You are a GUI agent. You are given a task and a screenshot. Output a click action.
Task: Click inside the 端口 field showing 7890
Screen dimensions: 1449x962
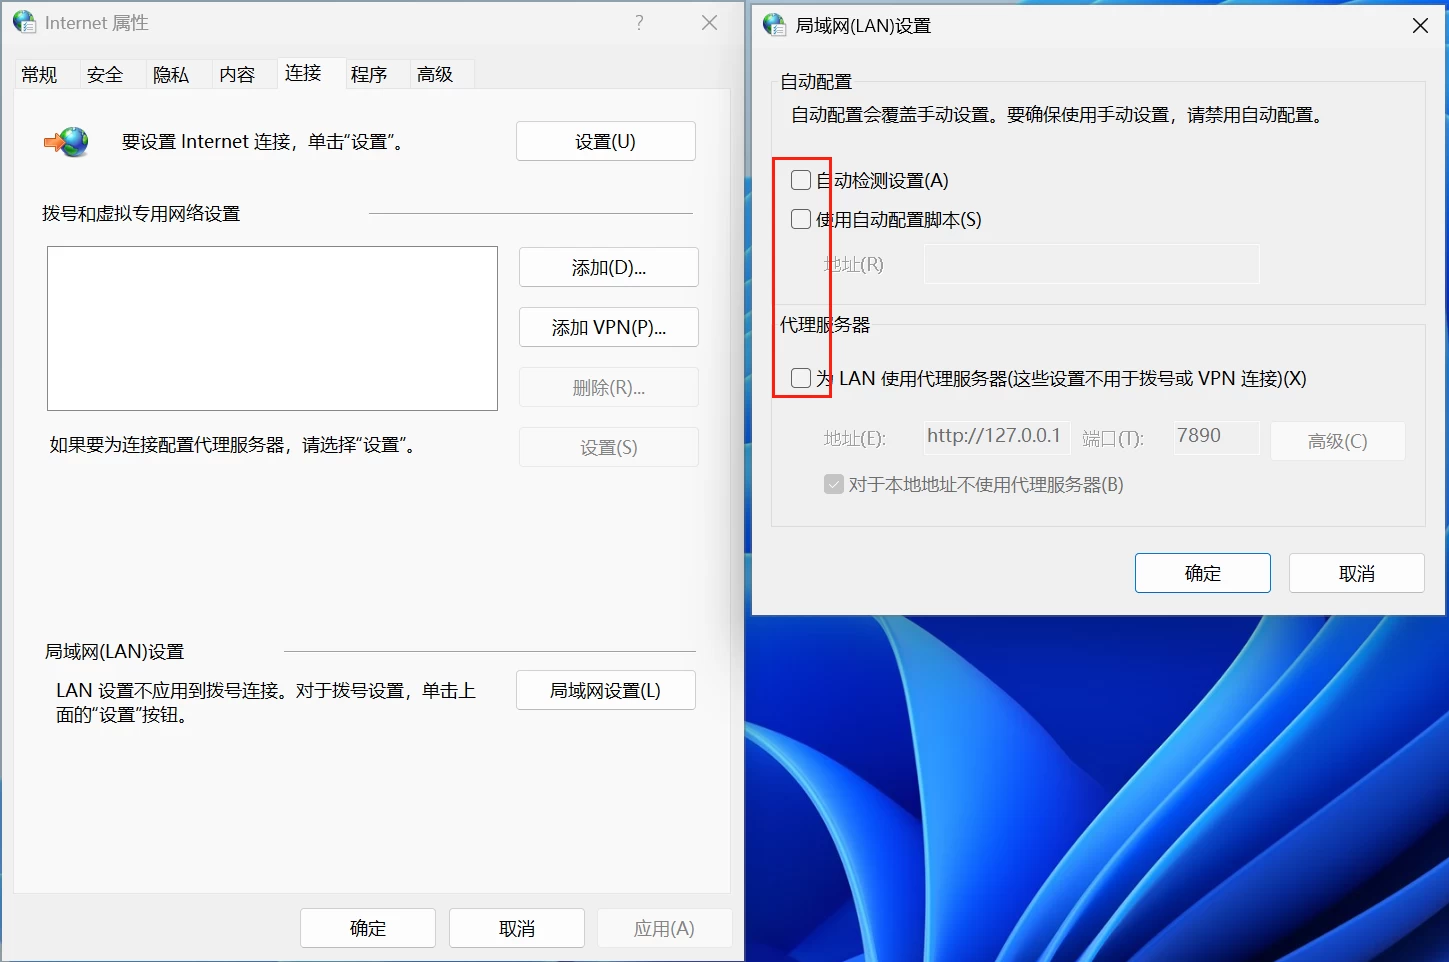tap(1215, 437)
